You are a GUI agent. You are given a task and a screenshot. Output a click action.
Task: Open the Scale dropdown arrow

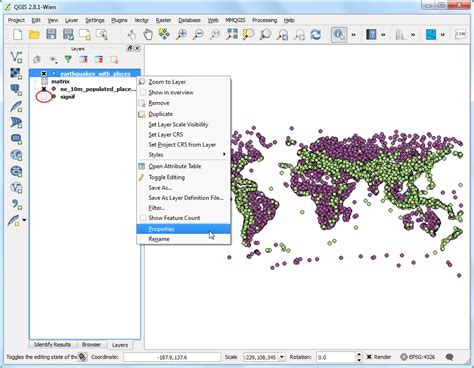click(282, 357)
